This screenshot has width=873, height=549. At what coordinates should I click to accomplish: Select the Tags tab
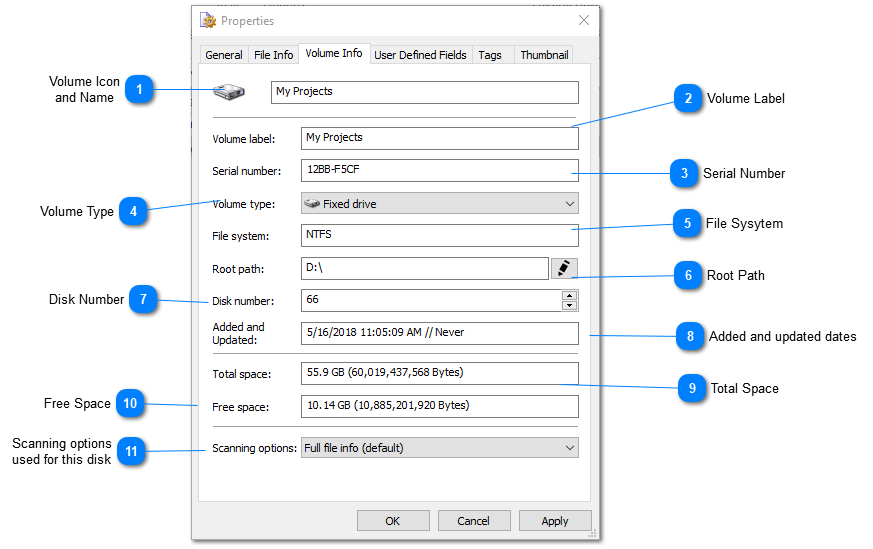pyautogui.click(x=490, y=55)
